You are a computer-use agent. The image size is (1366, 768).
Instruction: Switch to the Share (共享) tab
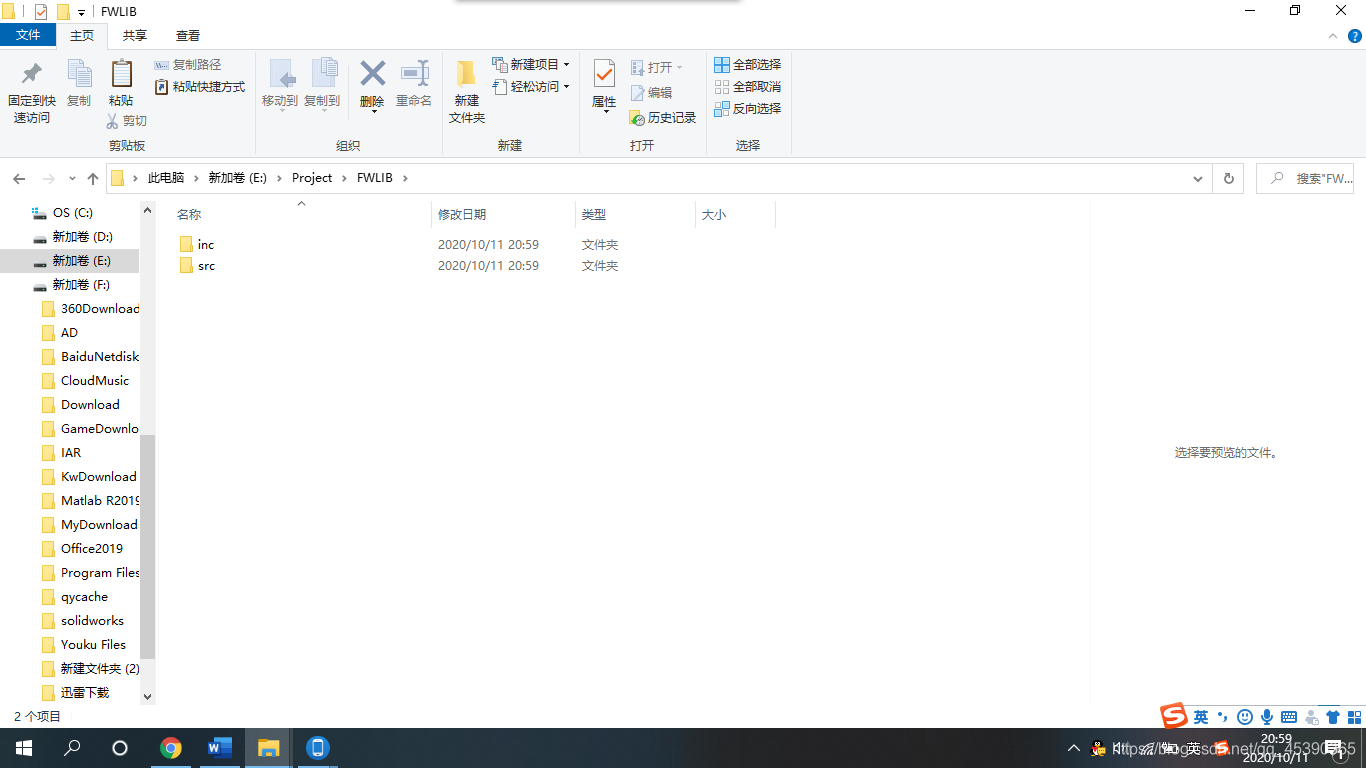click(x=135, y=35)
